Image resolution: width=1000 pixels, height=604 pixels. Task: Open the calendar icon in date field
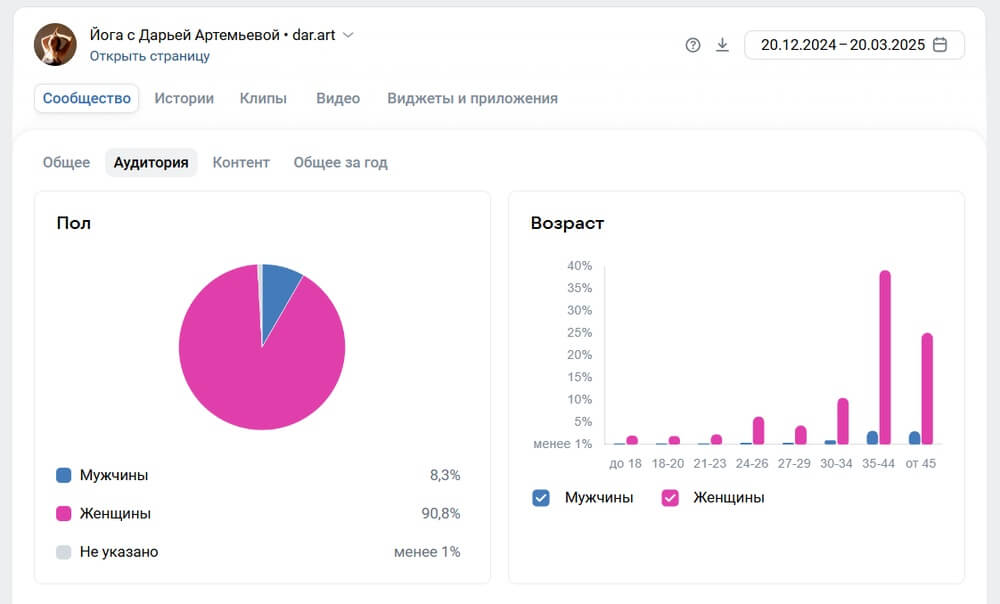939,45
